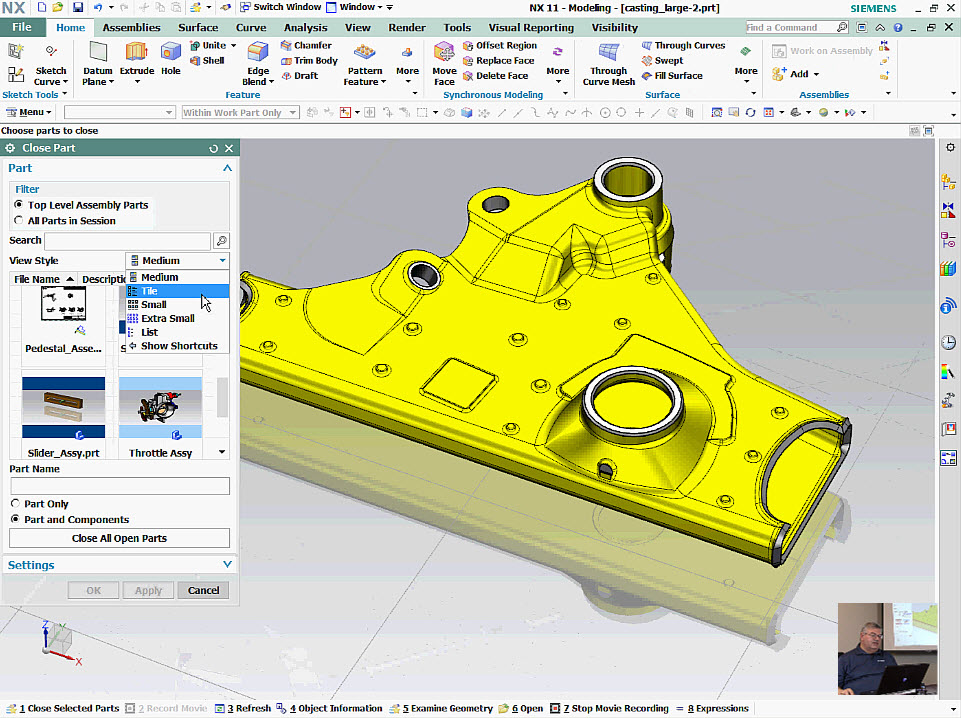Screen dimensions: 961x718
Task: Select the Slider_Assy.prt thumbnail
Action: click(x=62, y=405)
